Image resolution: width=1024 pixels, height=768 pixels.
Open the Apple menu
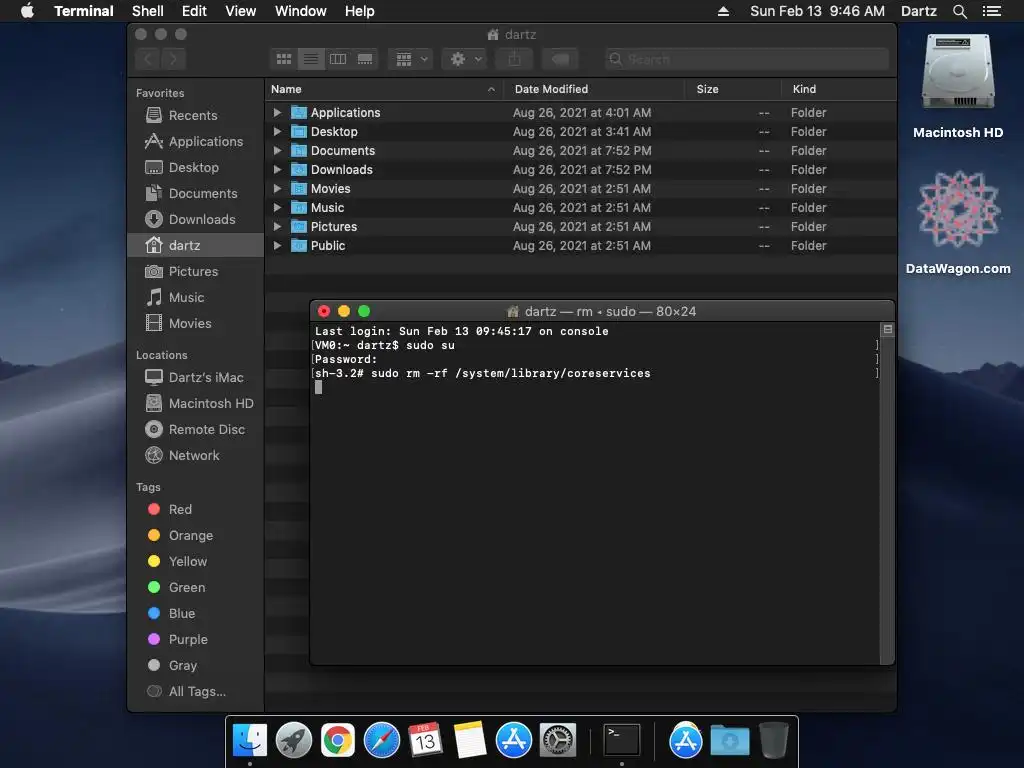coord(27,11)
